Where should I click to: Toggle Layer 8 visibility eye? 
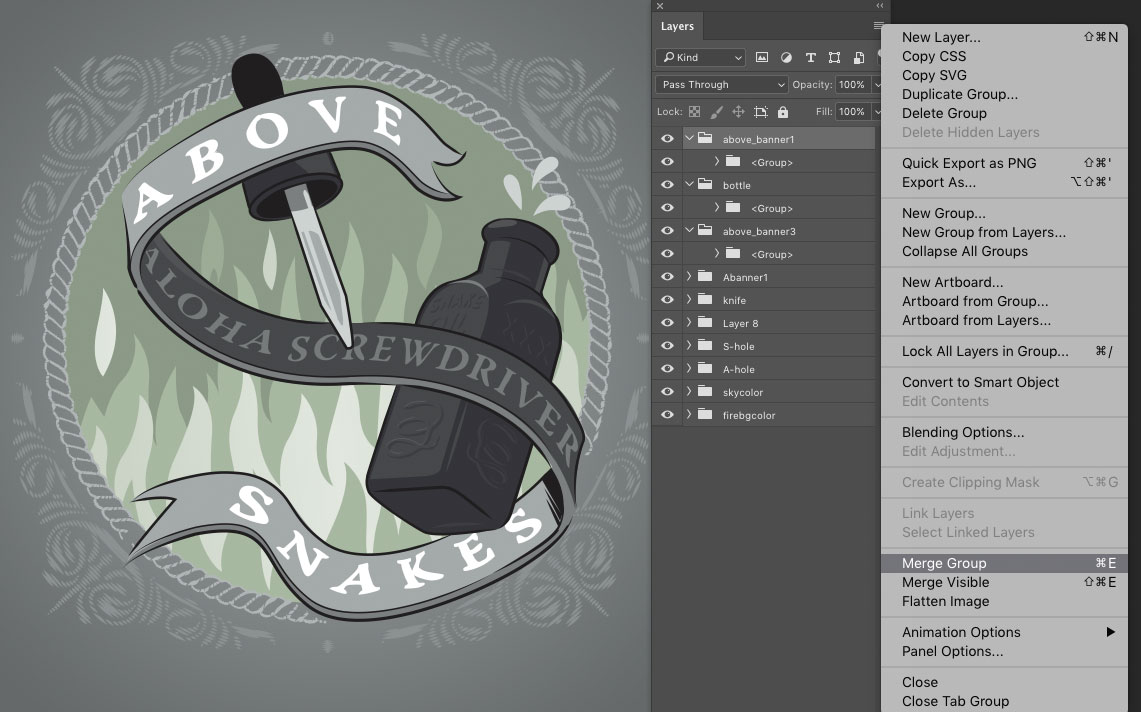(x=667, y=323)
